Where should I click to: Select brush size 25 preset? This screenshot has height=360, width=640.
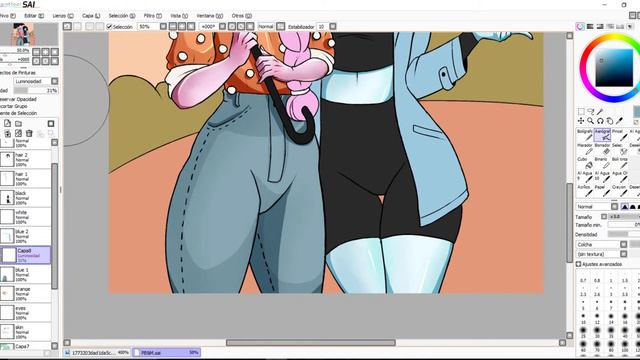[x=583, y=332]
